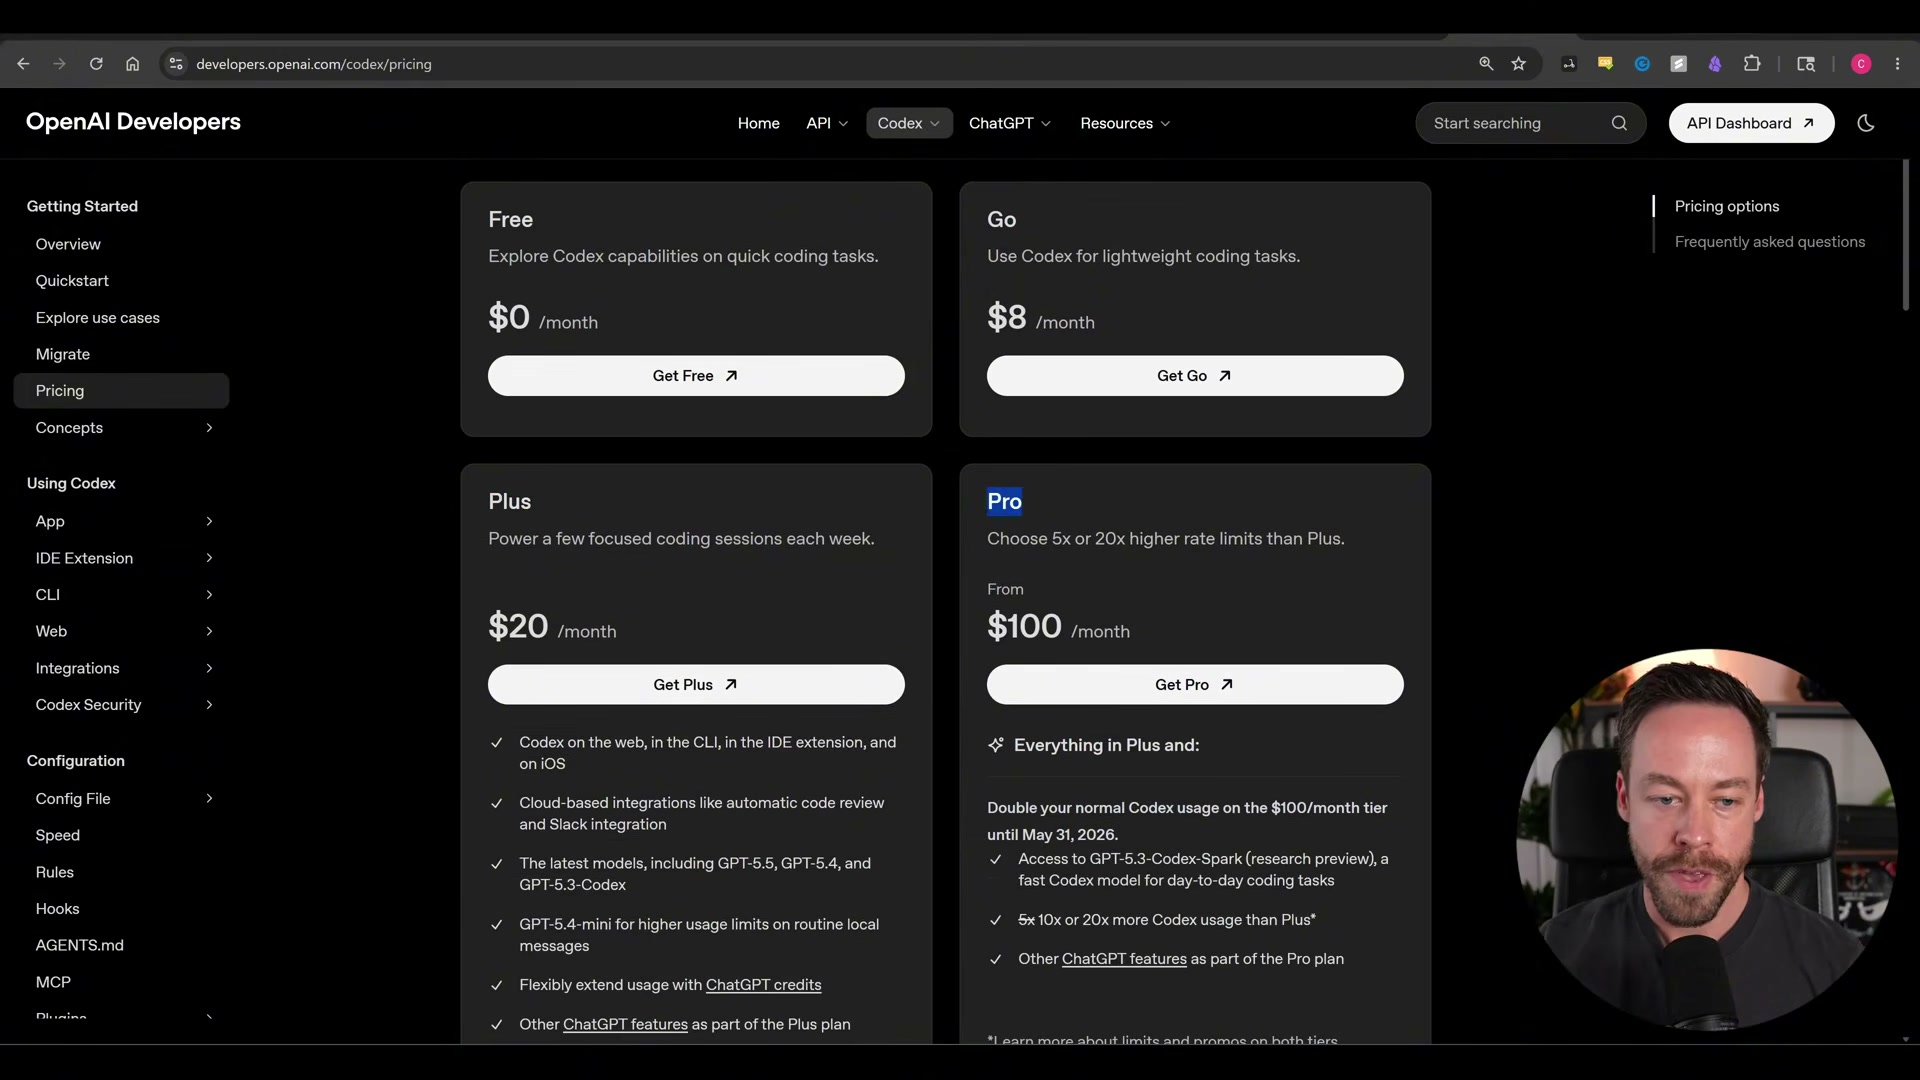The width and height of the screenshot is (1920, 1080).
Task: Open the profile avatar in browser toolbar
Action: point(1861,64)
